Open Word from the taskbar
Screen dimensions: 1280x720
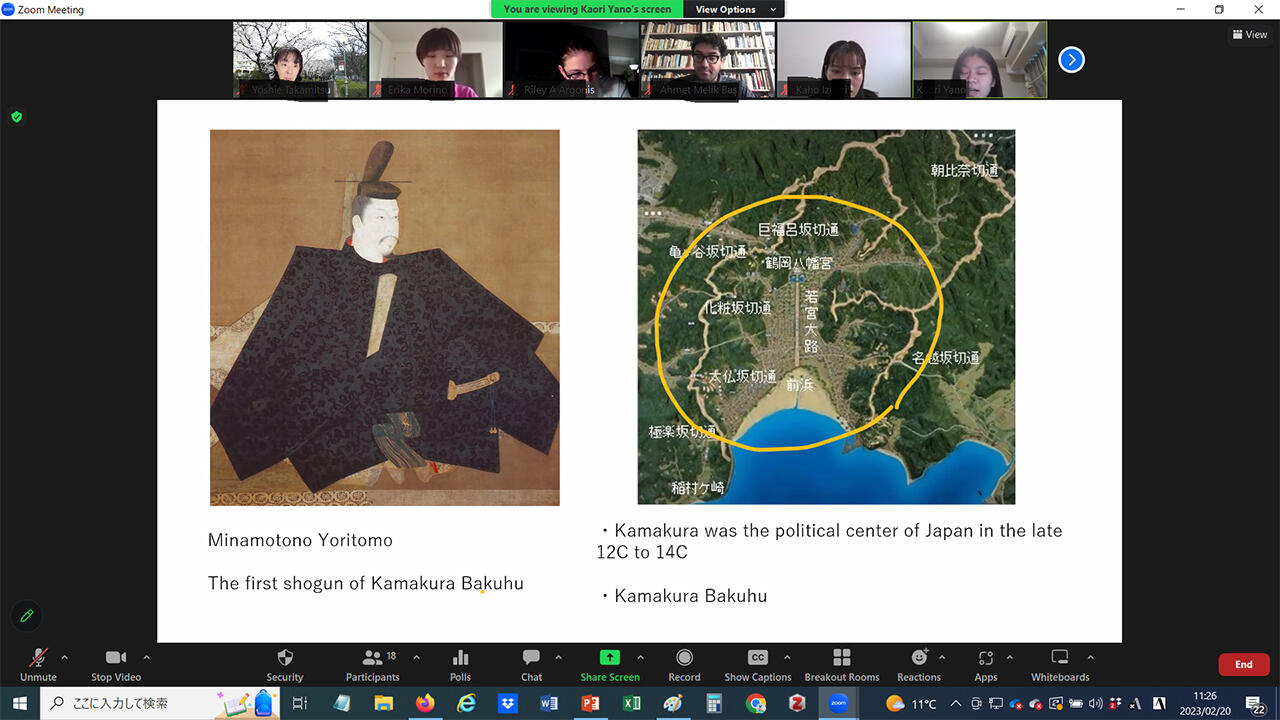549,703
